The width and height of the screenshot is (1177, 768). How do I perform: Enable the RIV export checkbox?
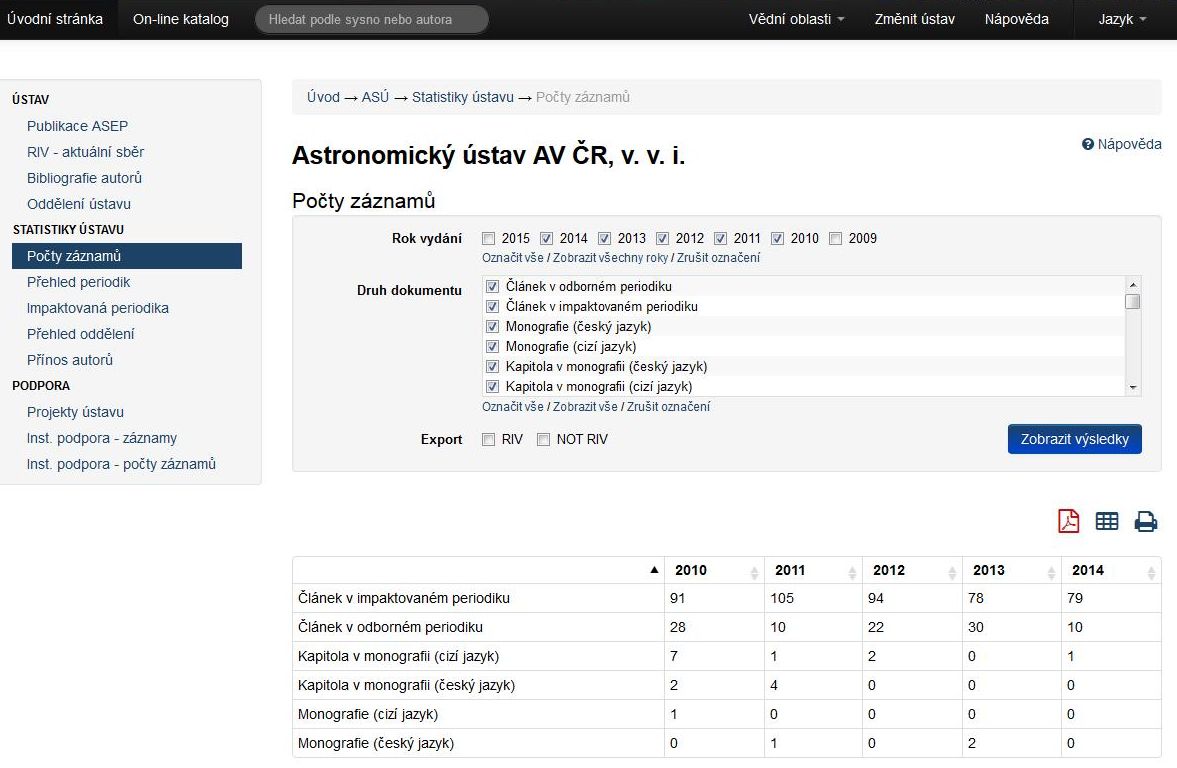[489, 440]
